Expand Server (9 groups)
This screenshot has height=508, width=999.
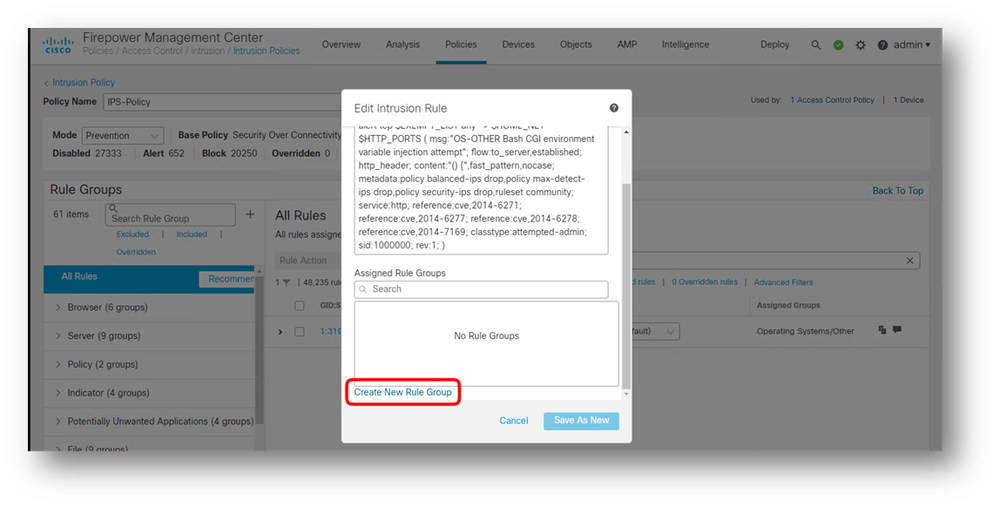[58, 336]
